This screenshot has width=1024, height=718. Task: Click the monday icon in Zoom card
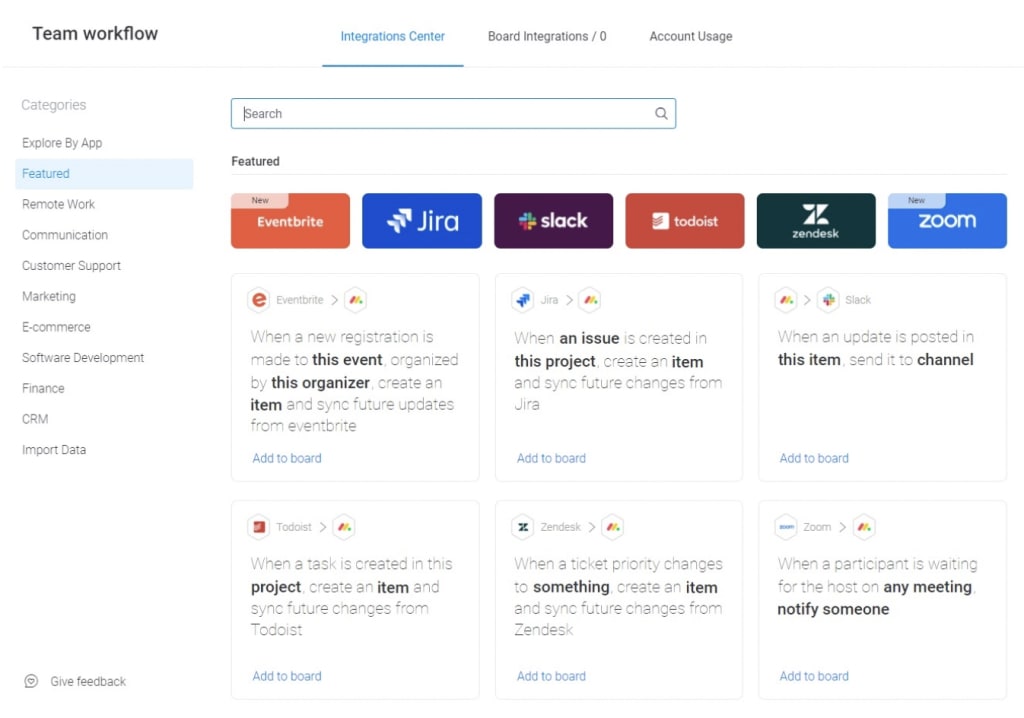coord(864,527)
